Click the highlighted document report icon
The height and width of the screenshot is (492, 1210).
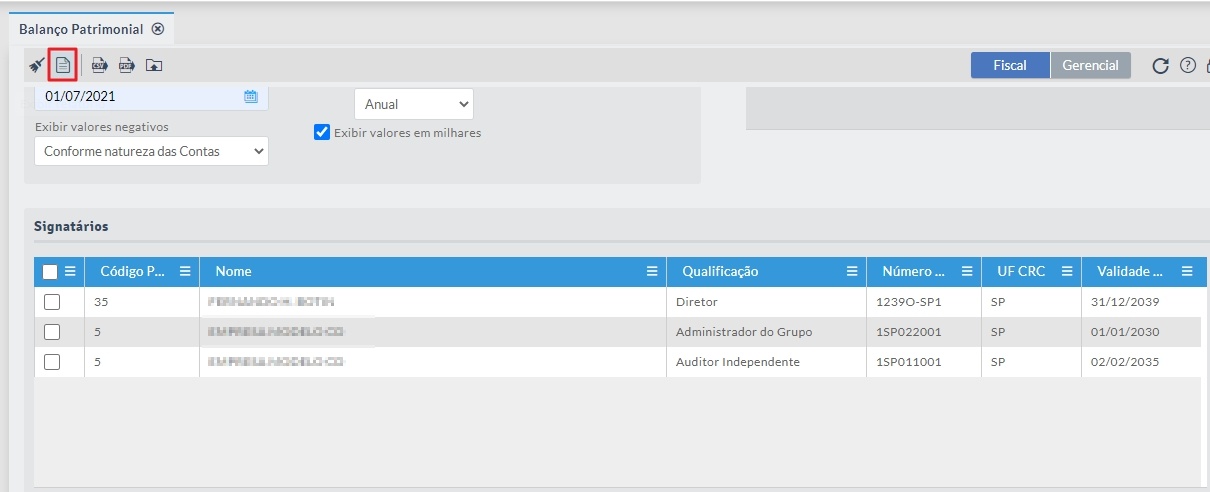click(63, 66)
